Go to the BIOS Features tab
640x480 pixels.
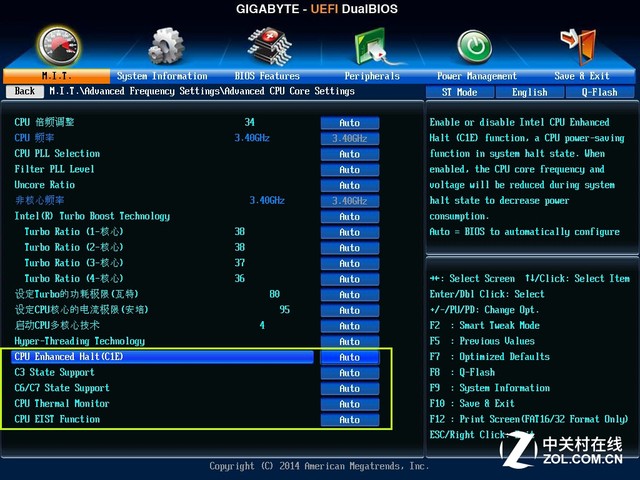[267, 76]
